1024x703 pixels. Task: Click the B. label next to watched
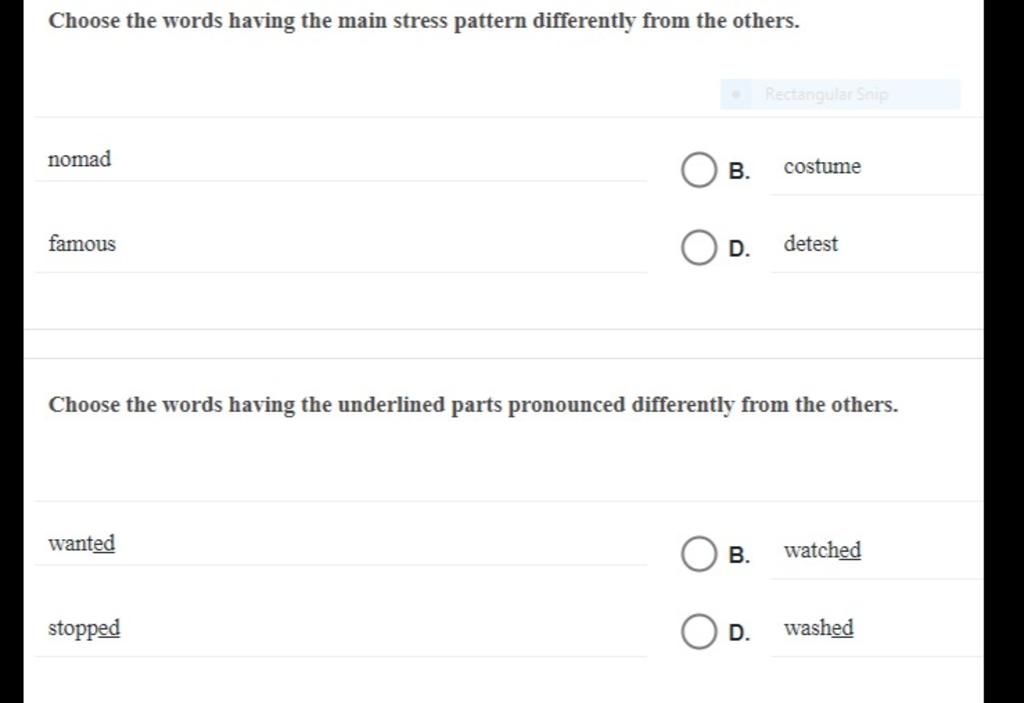739,555
